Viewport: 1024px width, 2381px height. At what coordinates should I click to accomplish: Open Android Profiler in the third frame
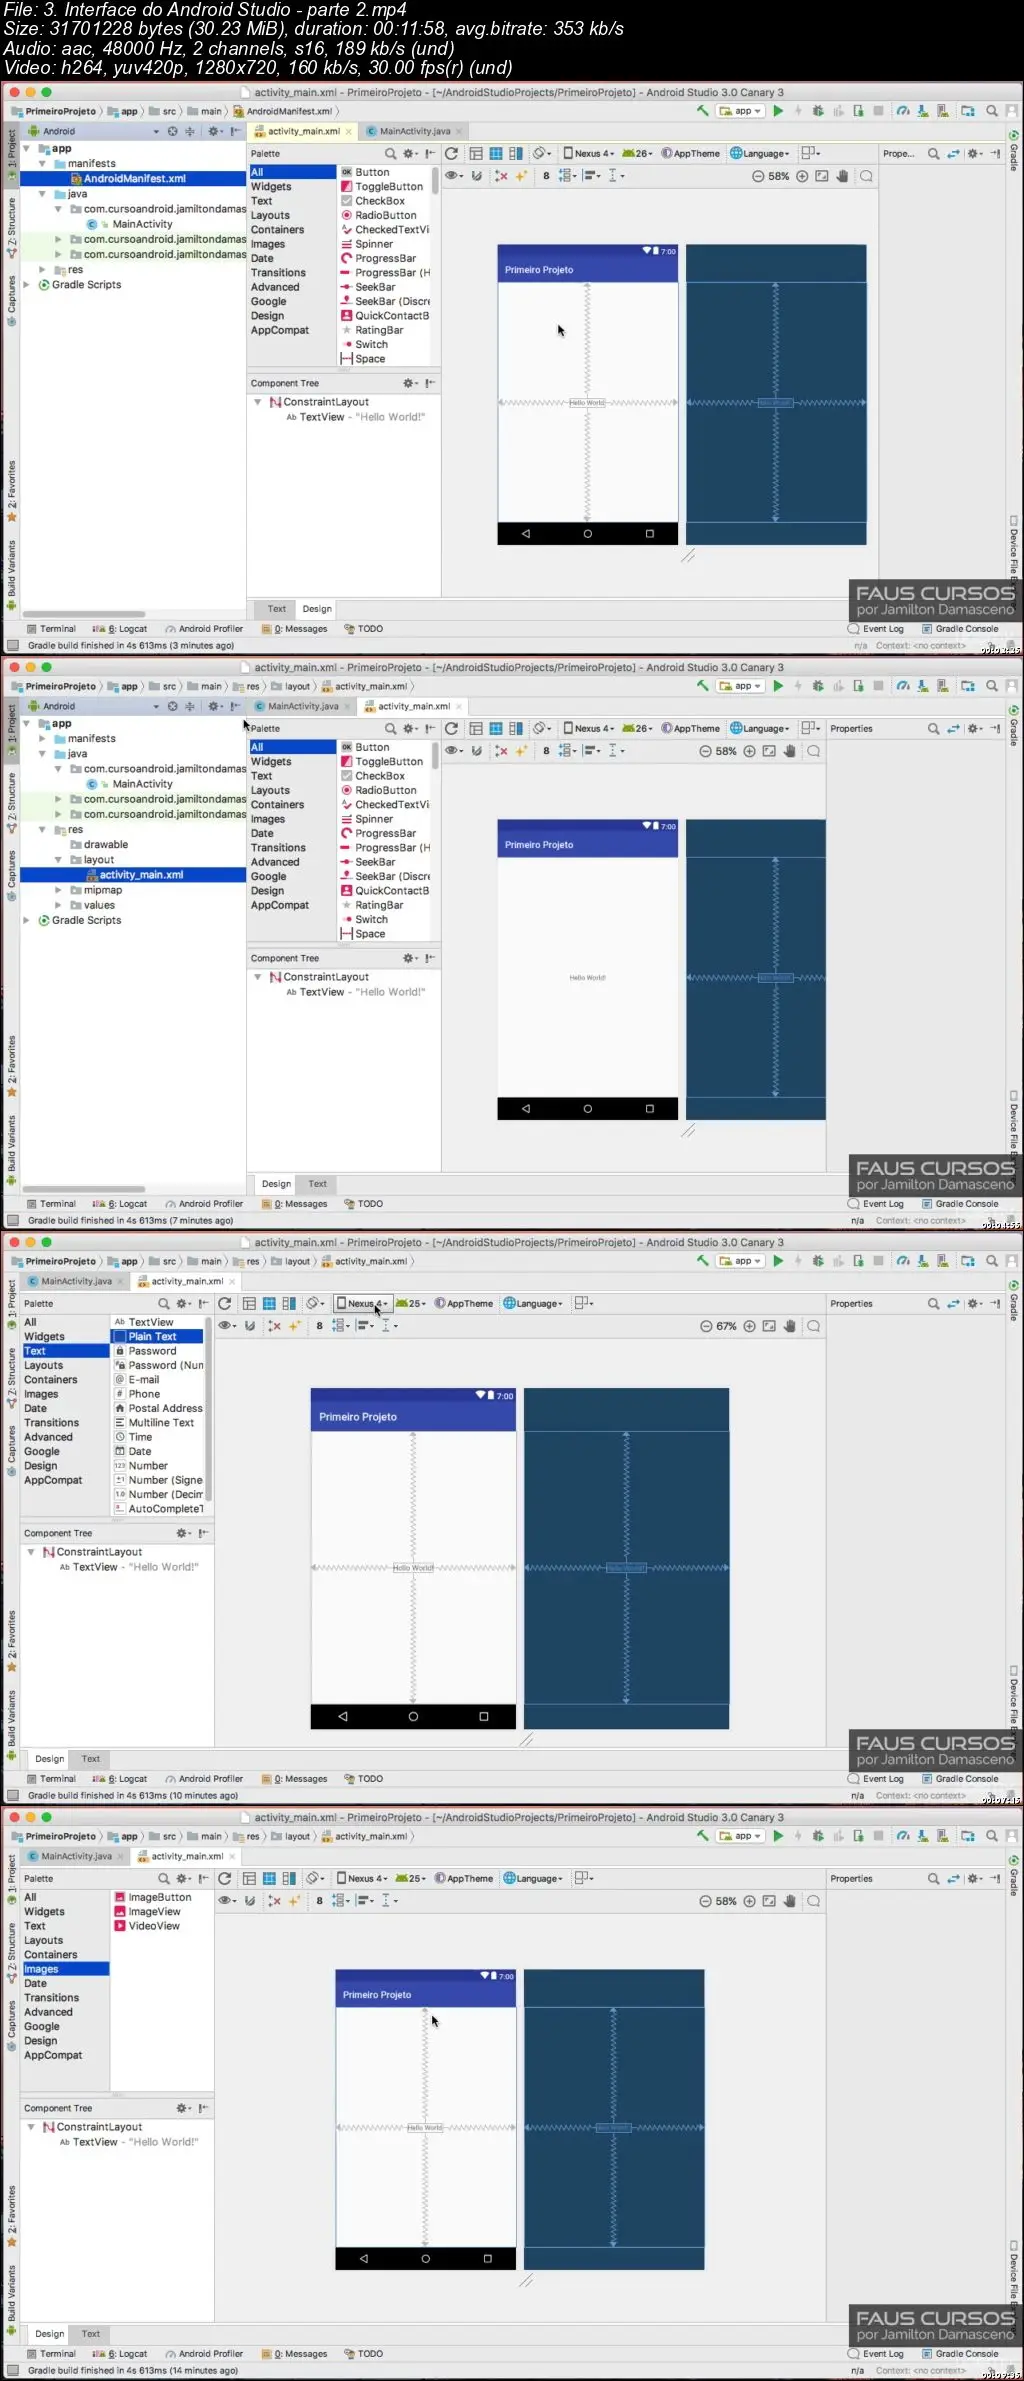(204, 1779)
